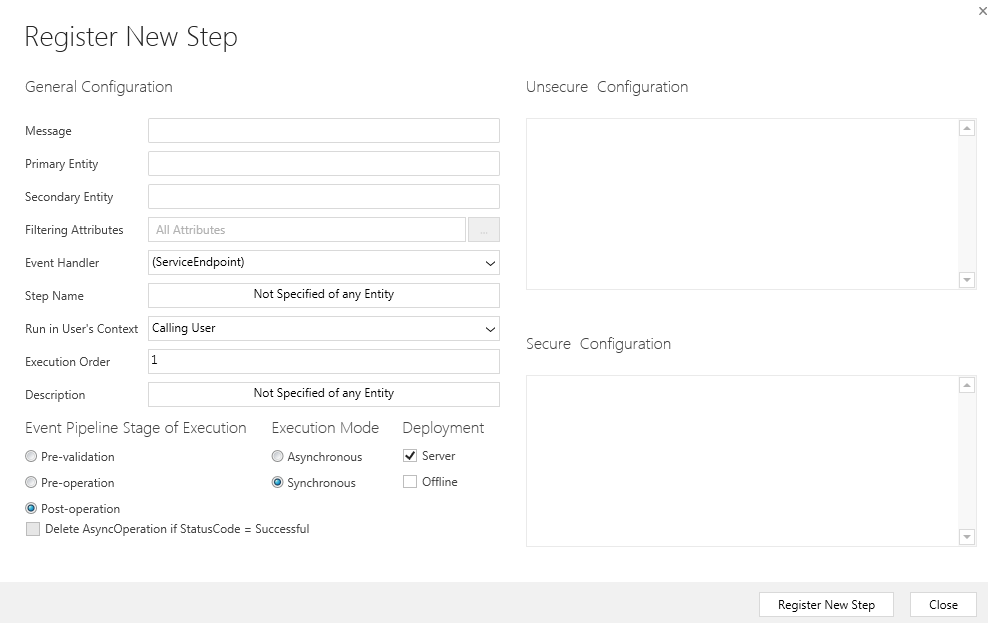Expand the Event Handler dropdown
This screenshot has height=623, width=988.
click(x=323, y=263)
